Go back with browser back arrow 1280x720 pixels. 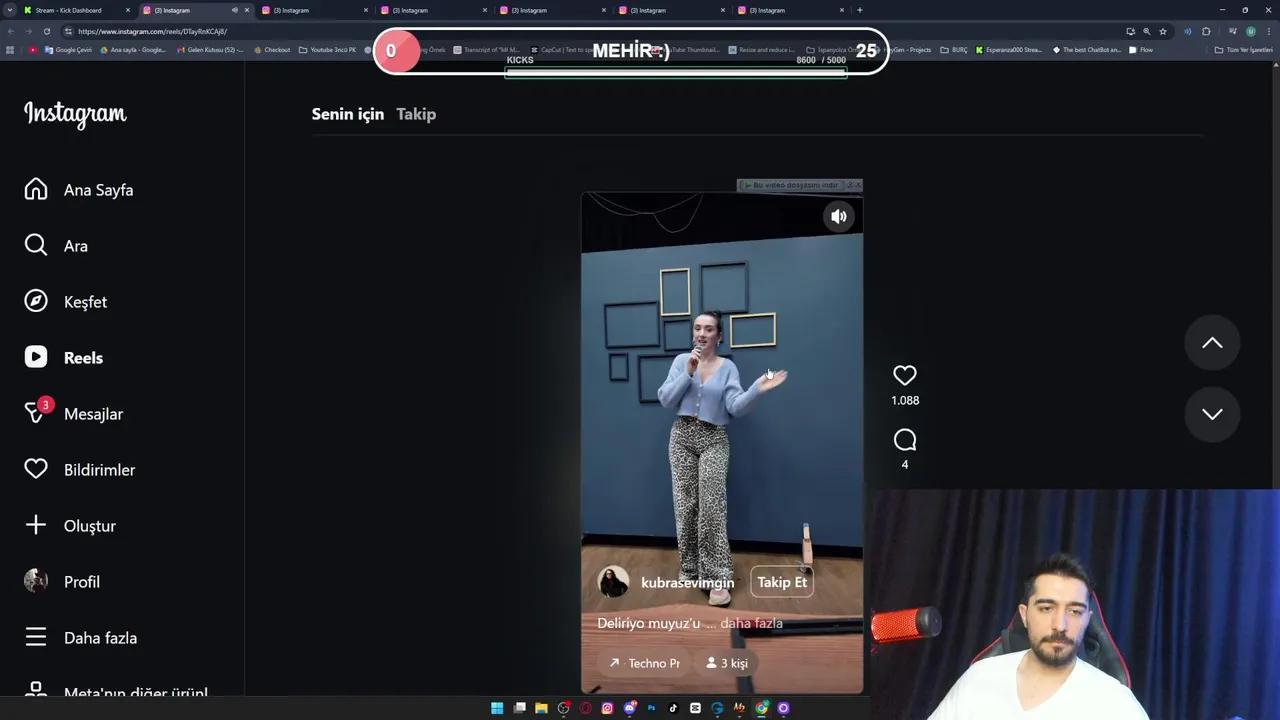click(x=10, y=31)
